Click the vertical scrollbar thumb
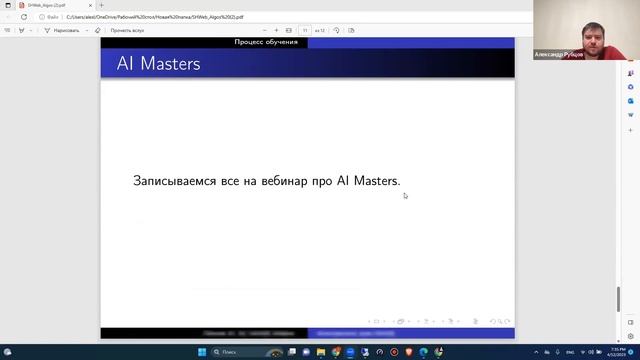The image size is (640, 360). pos(618,299)
